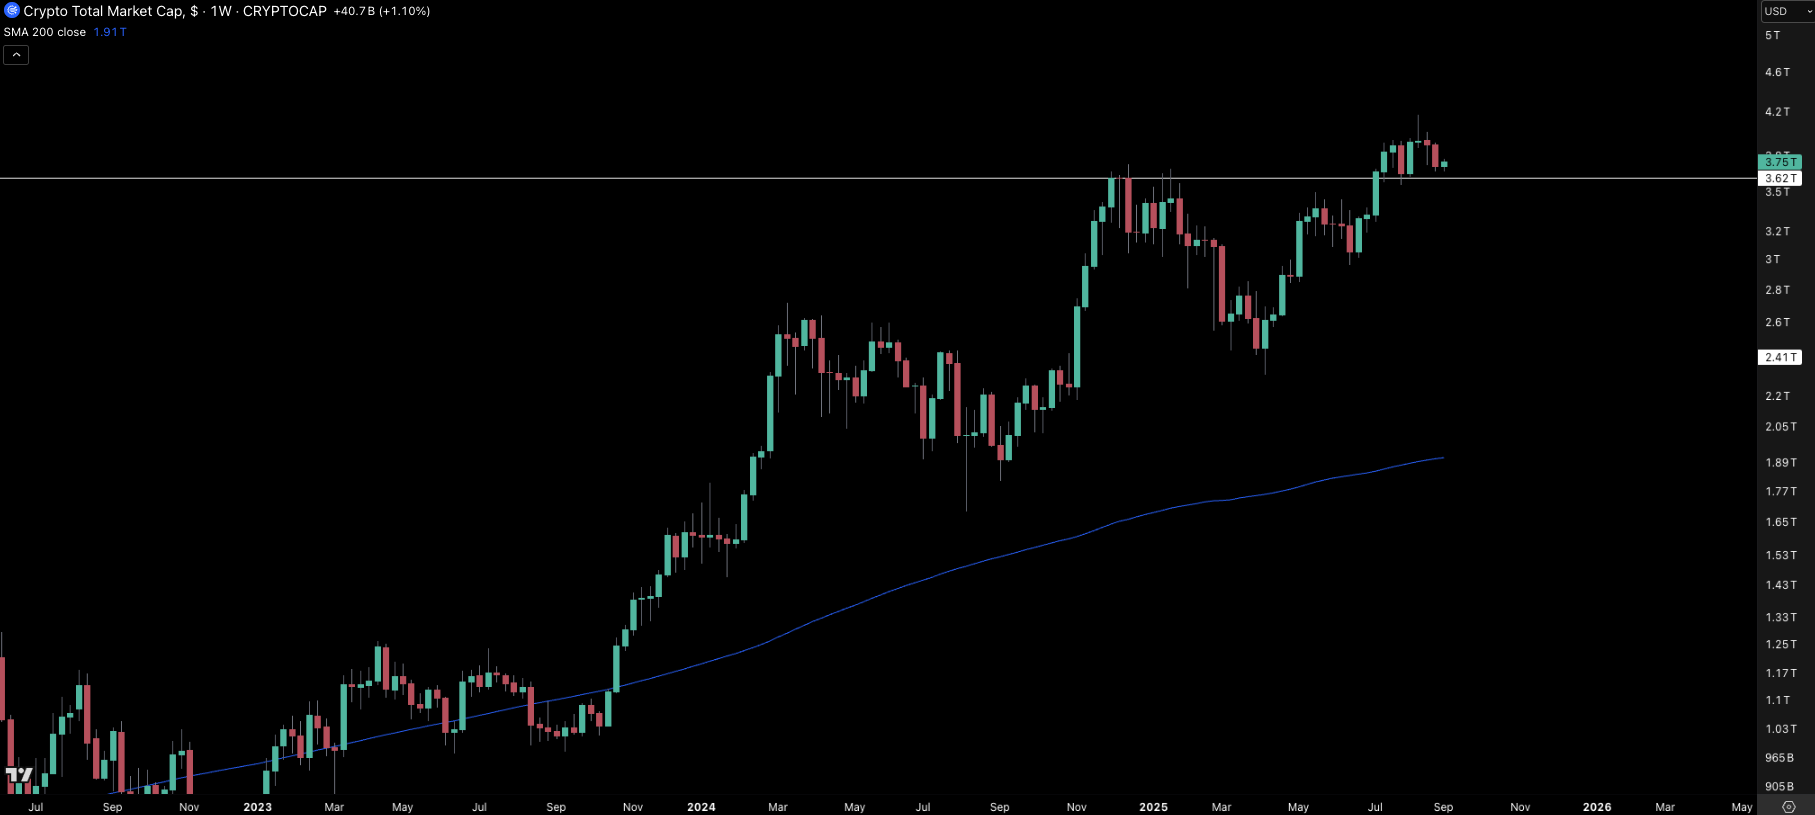The height and width of the screenshot is (815, 1815).
Task: Click the 4.2T price axis label
Action: [1777, 112]
